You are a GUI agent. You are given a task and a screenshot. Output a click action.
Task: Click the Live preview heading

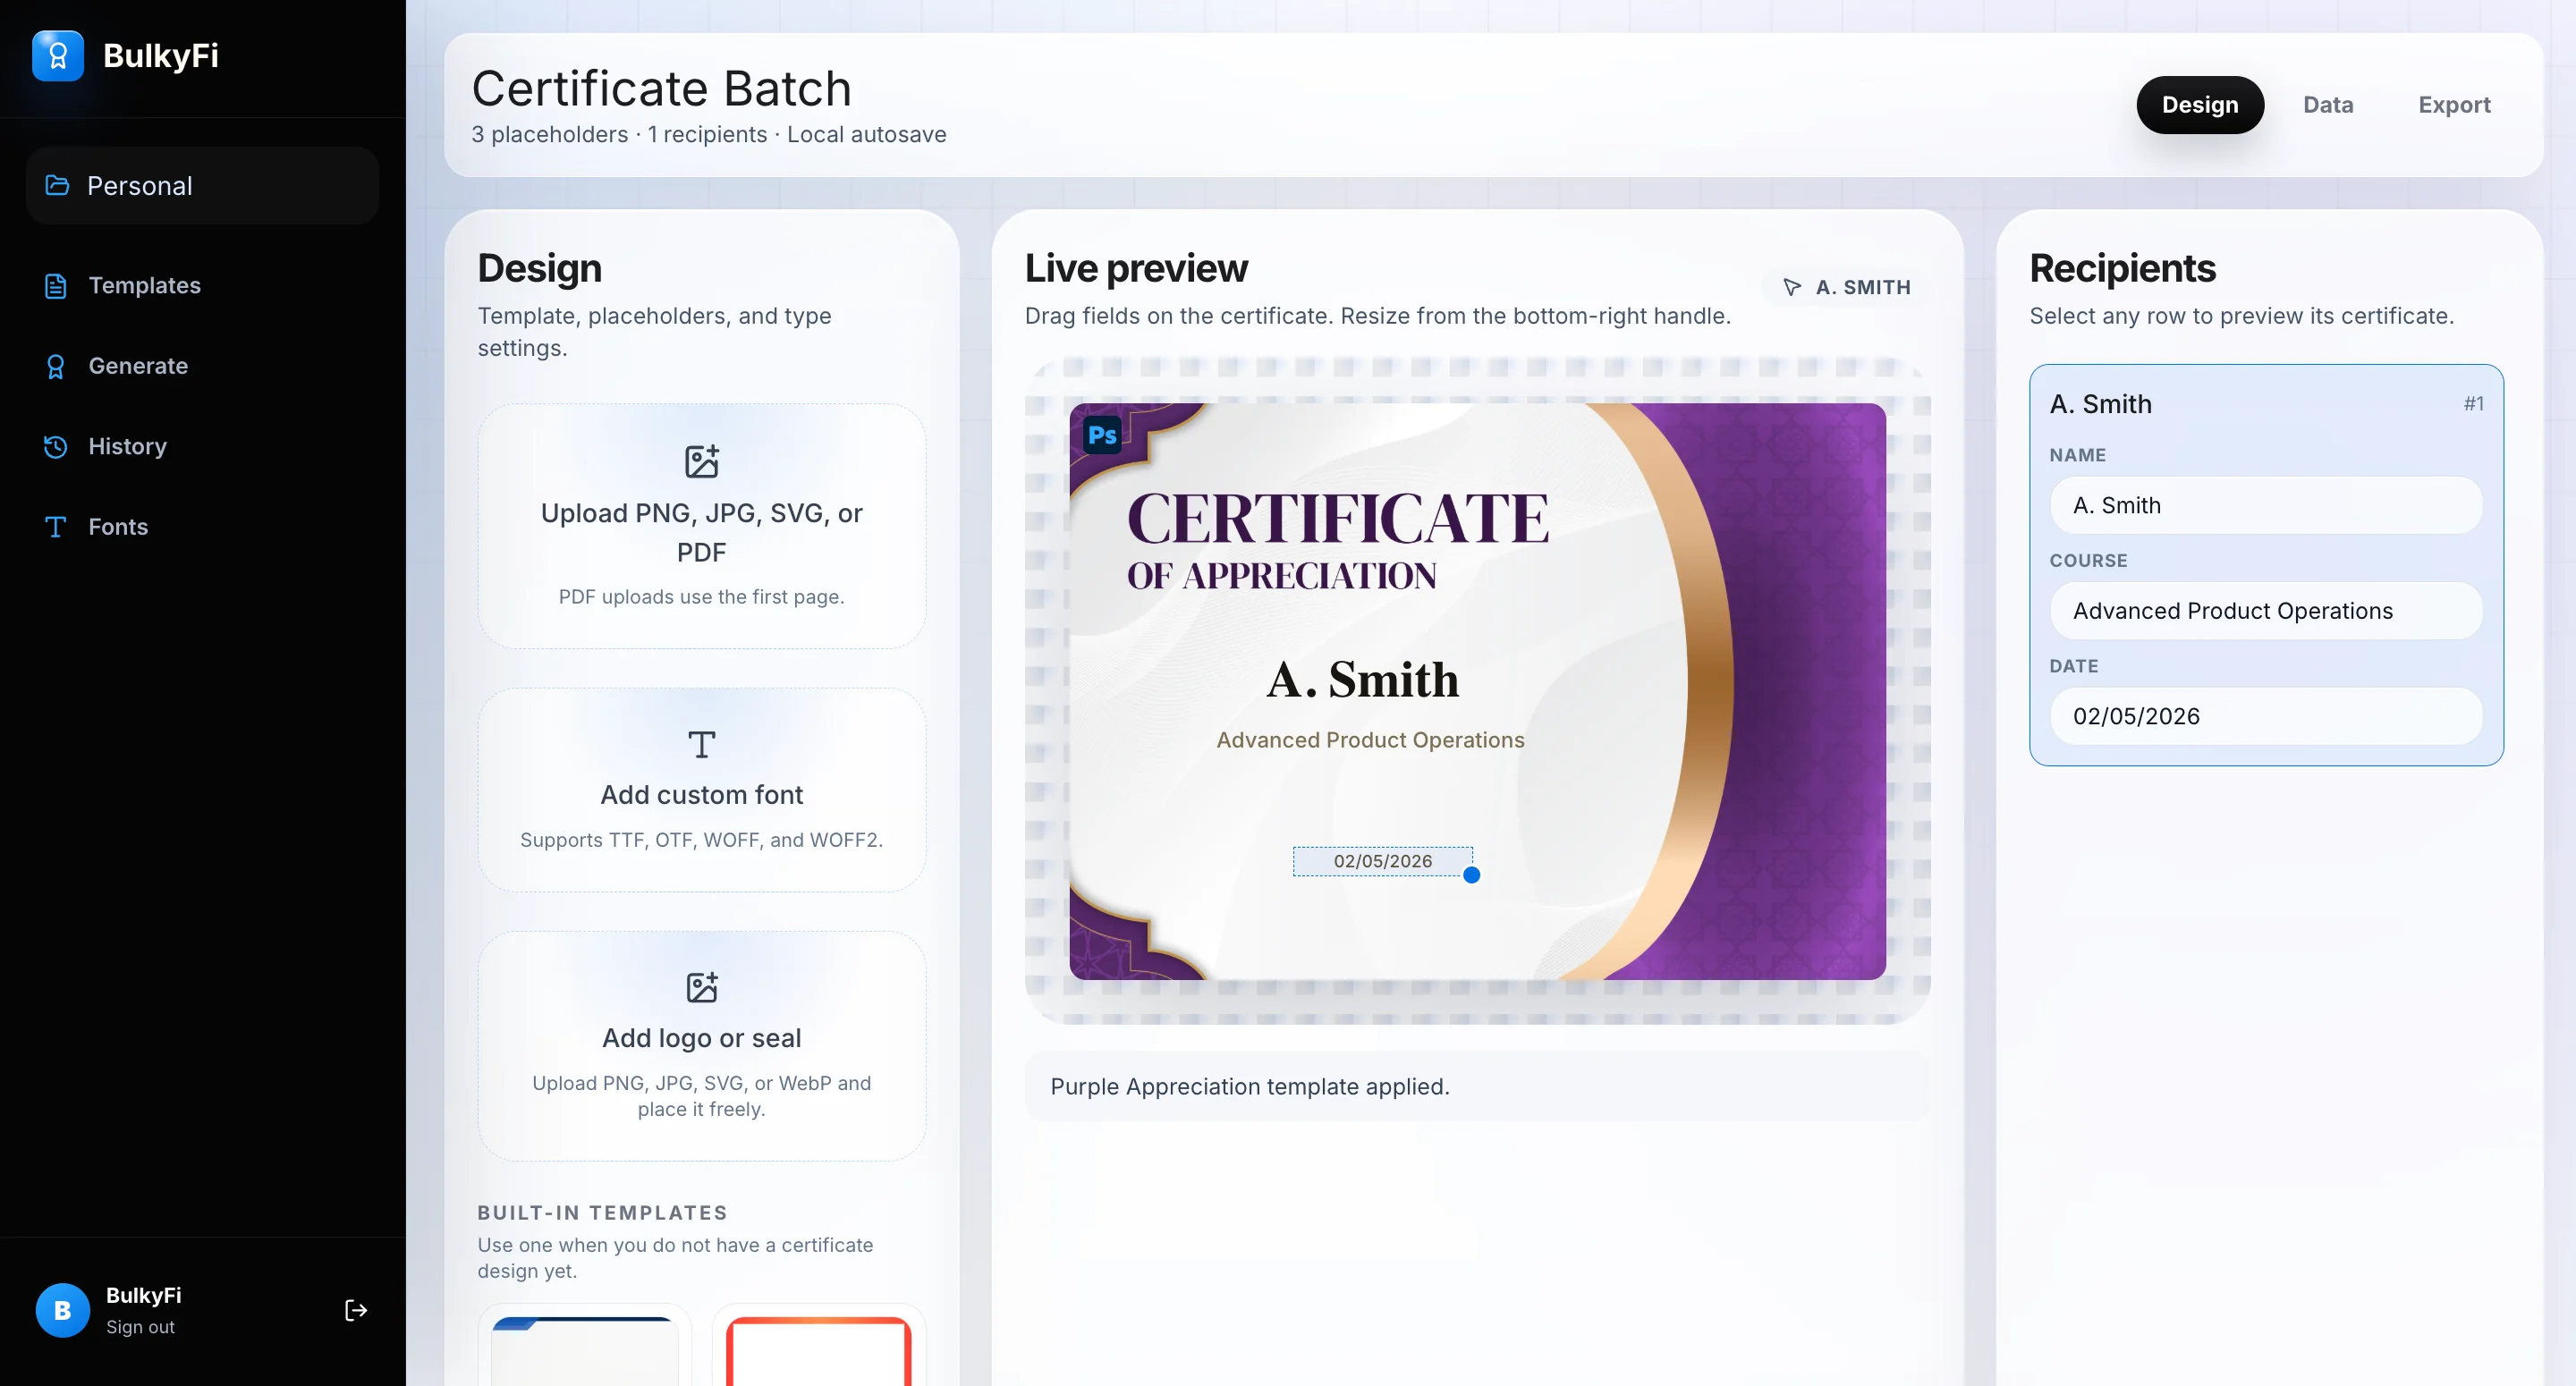click(1136, 269)
